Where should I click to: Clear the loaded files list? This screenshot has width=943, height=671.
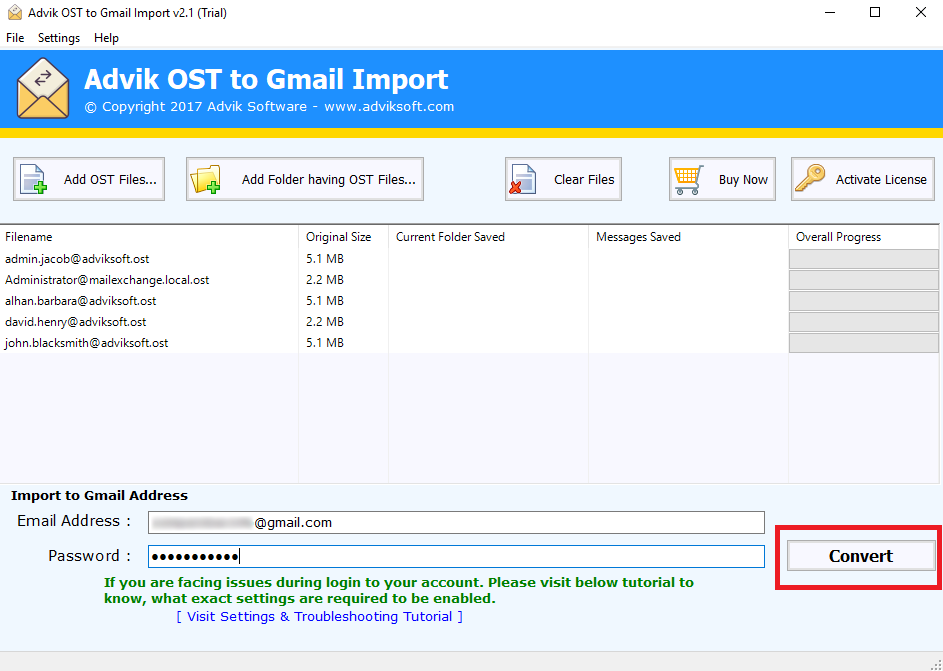[x=564, y=179]
